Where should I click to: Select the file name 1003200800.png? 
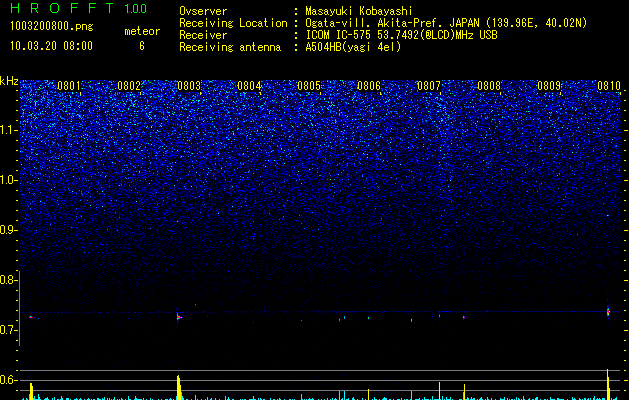coord(52,27)
